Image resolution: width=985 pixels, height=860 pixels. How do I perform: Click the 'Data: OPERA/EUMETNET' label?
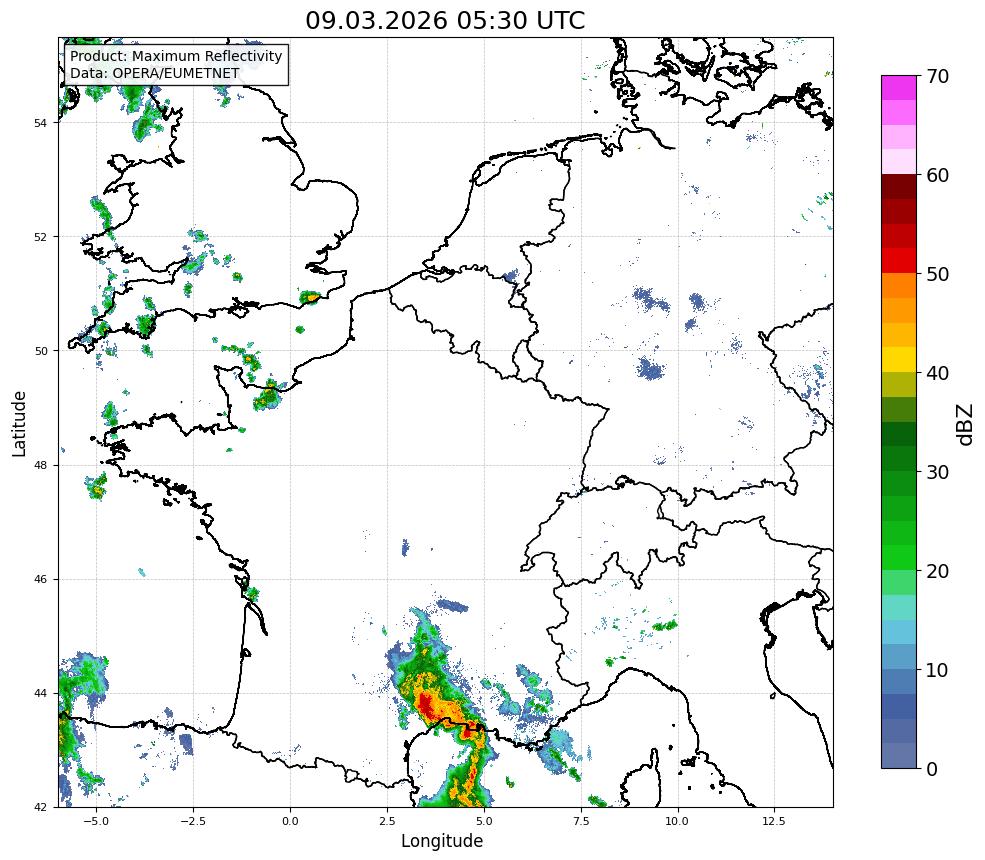coord(155,73)
